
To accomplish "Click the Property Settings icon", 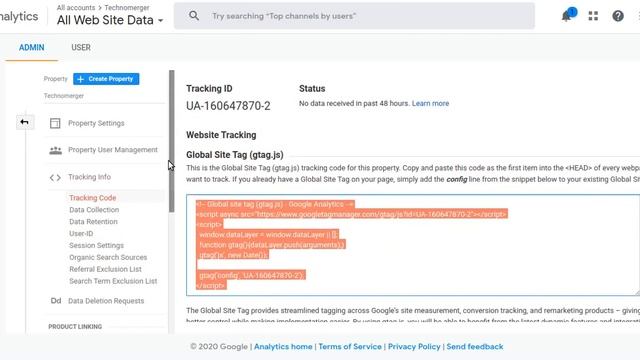I will (x=55, y=123).
